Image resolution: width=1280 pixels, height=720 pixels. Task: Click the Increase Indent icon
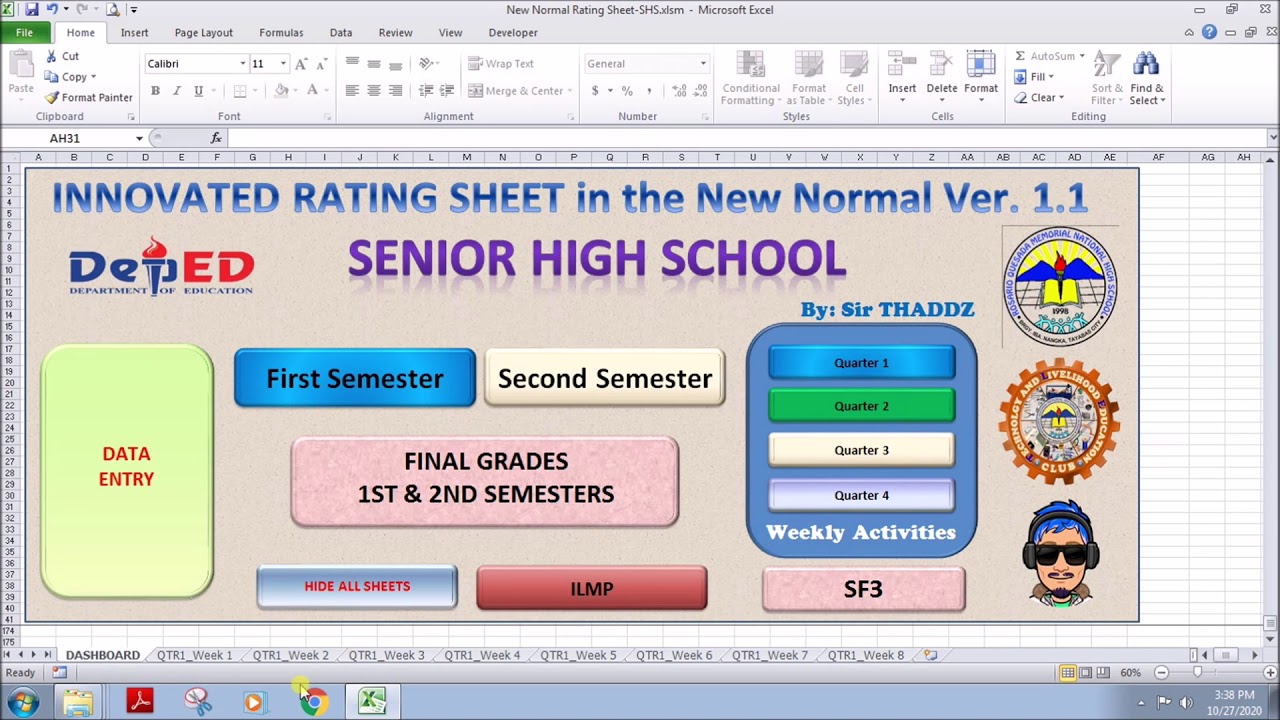447,91
